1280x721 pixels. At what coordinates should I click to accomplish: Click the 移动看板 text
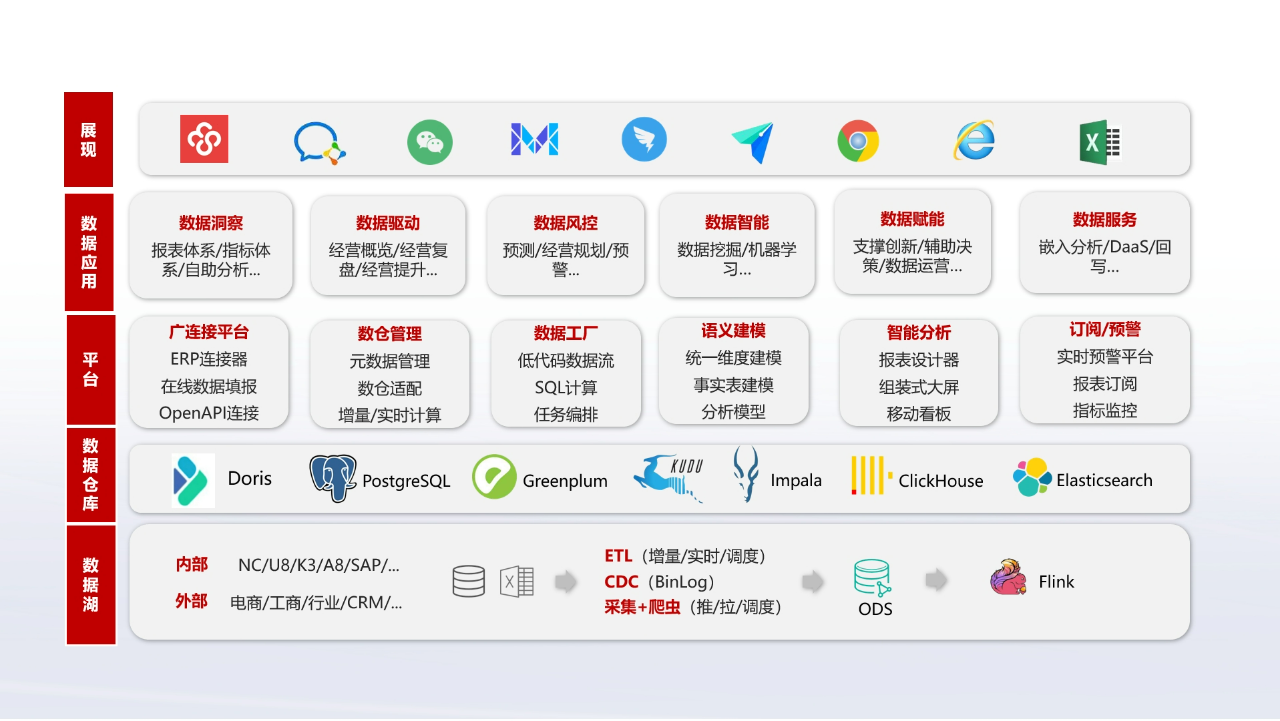(919, 413)
